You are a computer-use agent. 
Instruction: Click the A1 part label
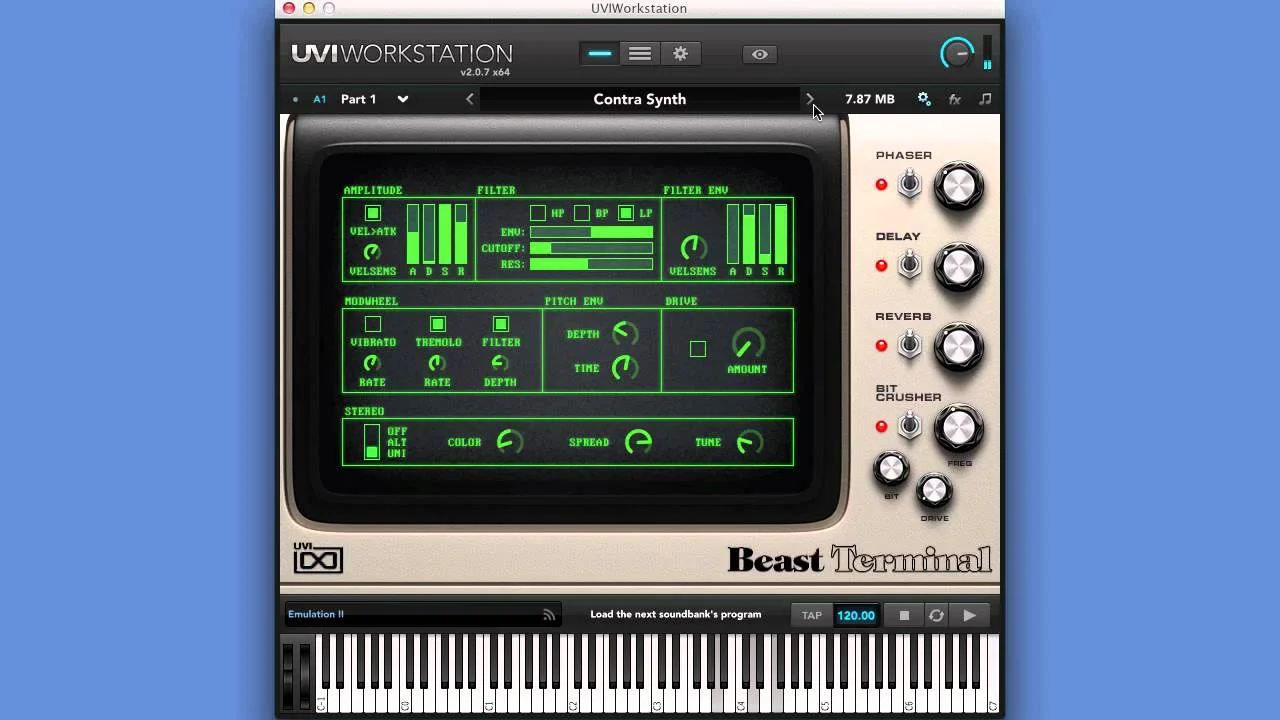click(x=320, y=99)
